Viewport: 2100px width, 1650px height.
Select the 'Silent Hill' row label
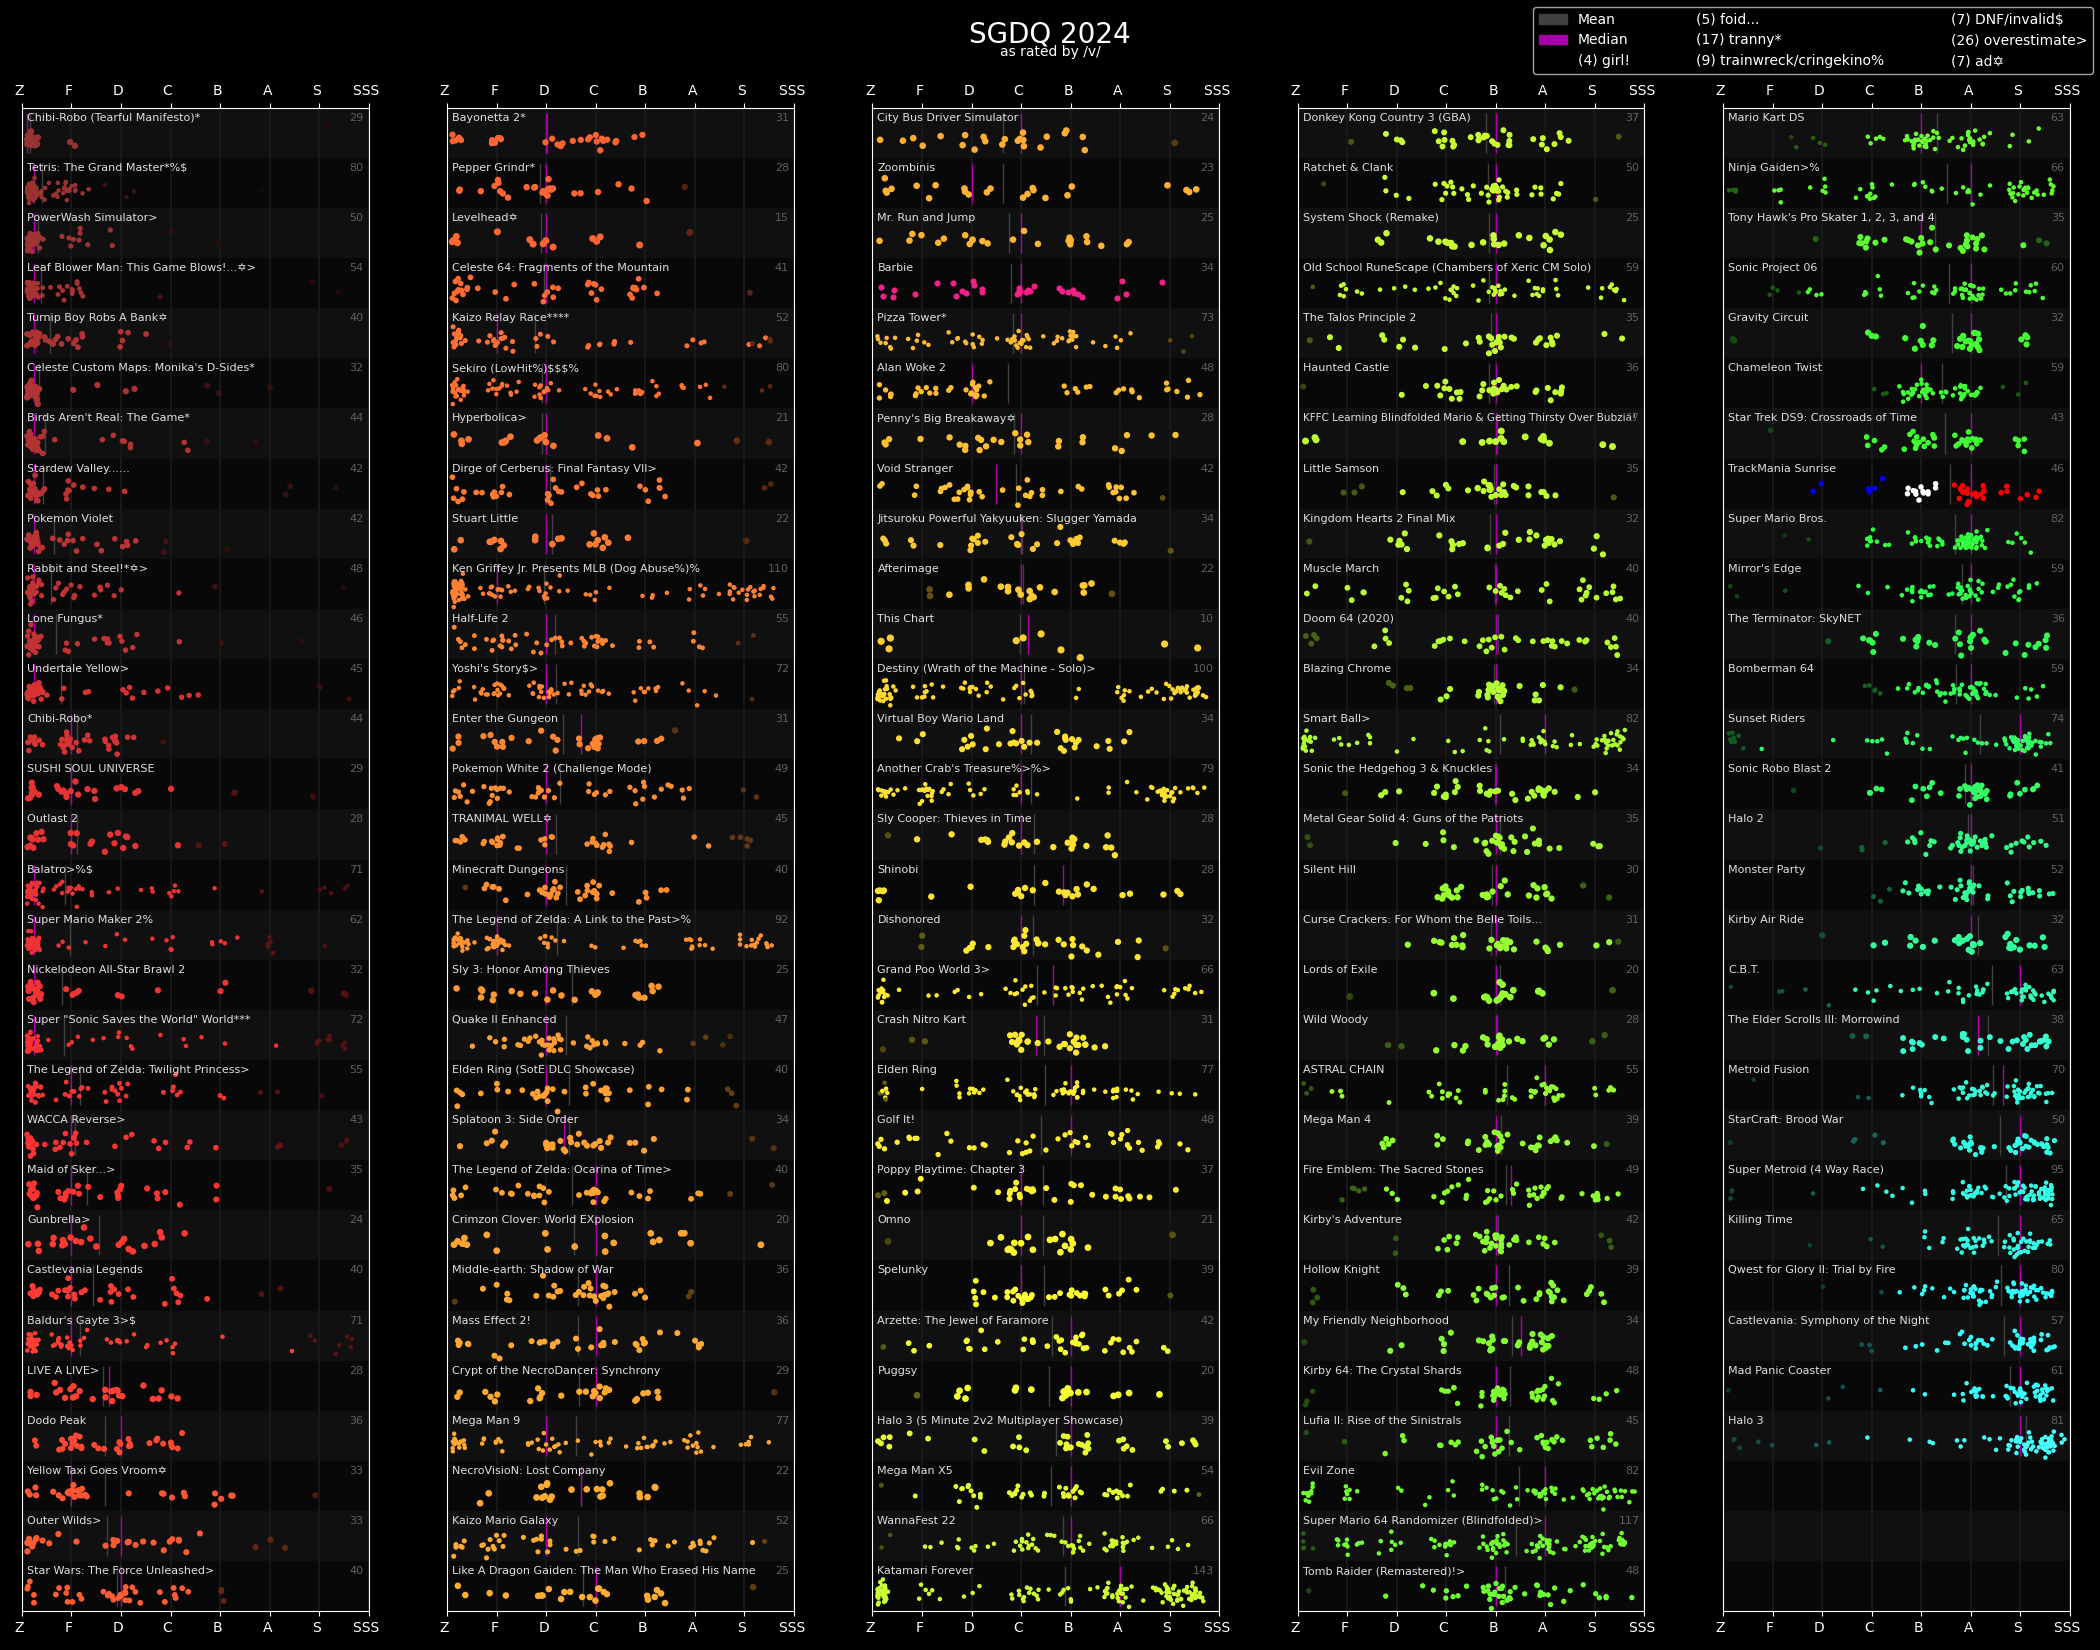(x=1329, y=869)
